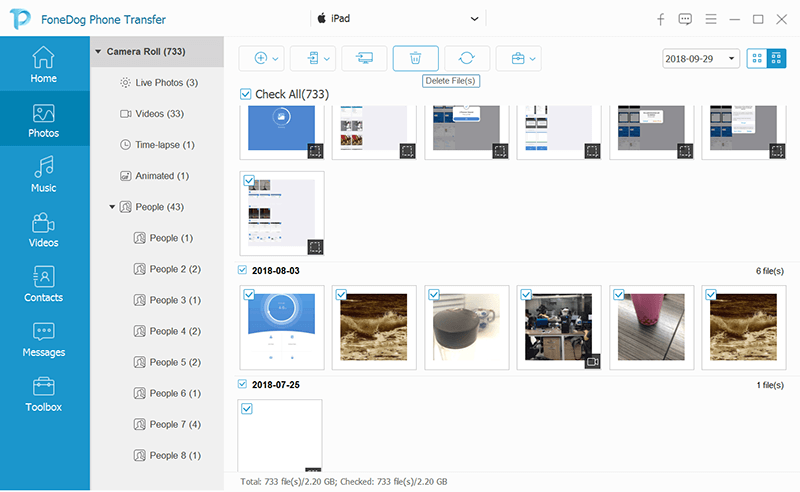
Task: Click the Delete File(s) trash icon
Action: click(415, 58)
